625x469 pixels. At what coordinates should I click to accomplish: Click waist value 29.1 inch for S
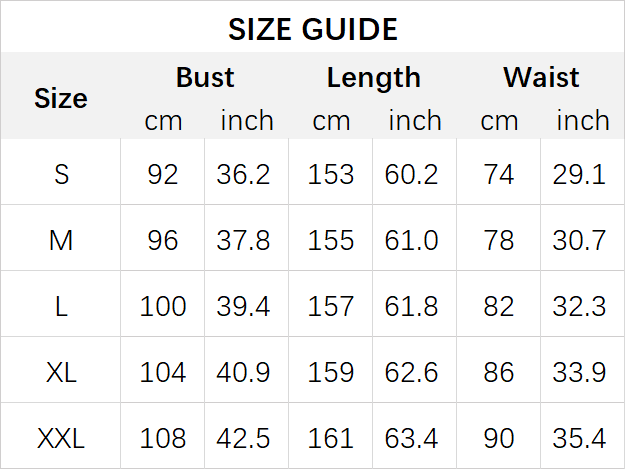coord(580,174)
